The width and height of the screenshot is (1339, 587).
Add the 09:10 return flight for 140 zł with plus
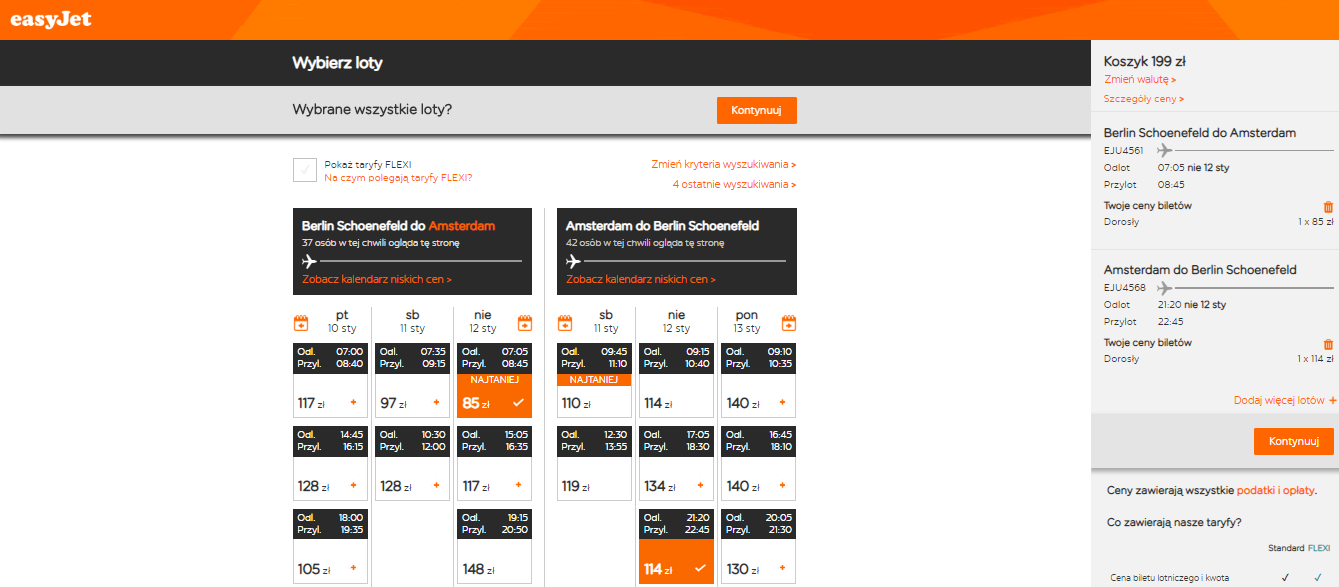(782, 403)
